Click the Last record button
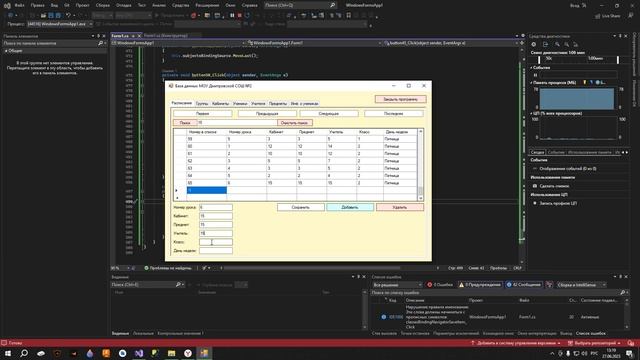This screenshot has width=640, height=360. tap(393, 113)
